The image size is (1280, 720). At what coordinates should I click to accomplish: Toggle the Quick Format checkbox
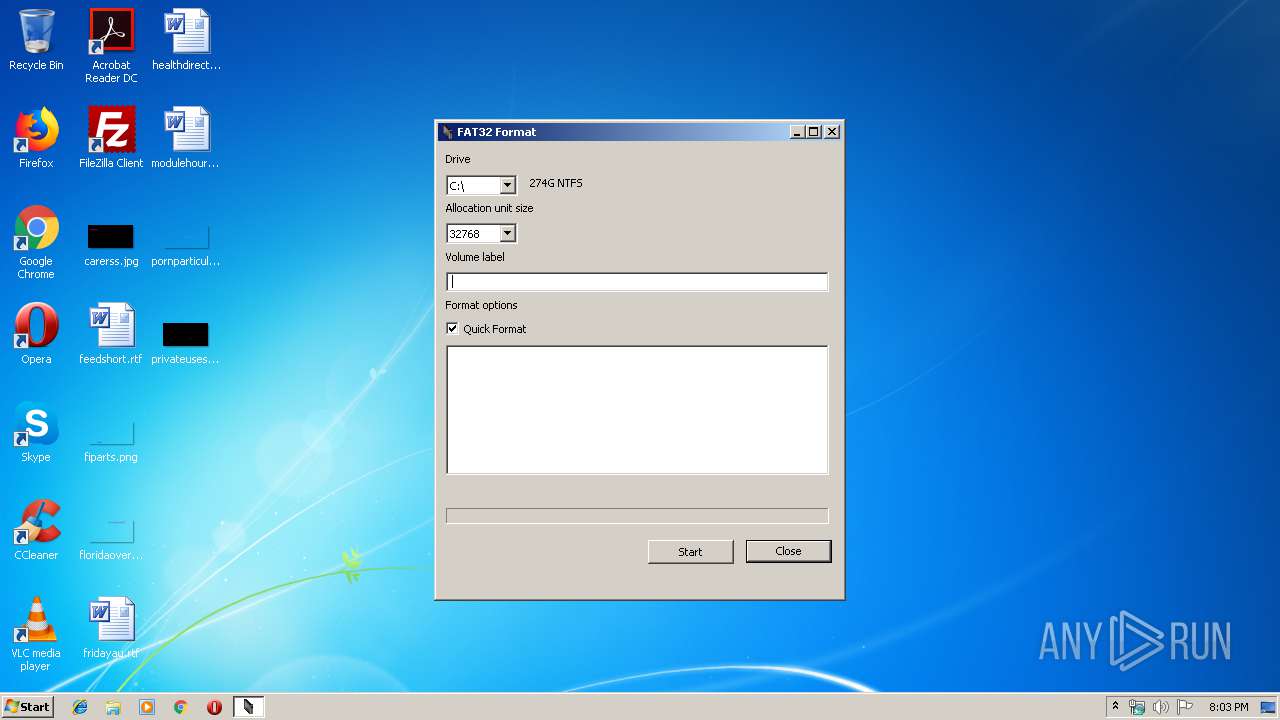[452, 328]
